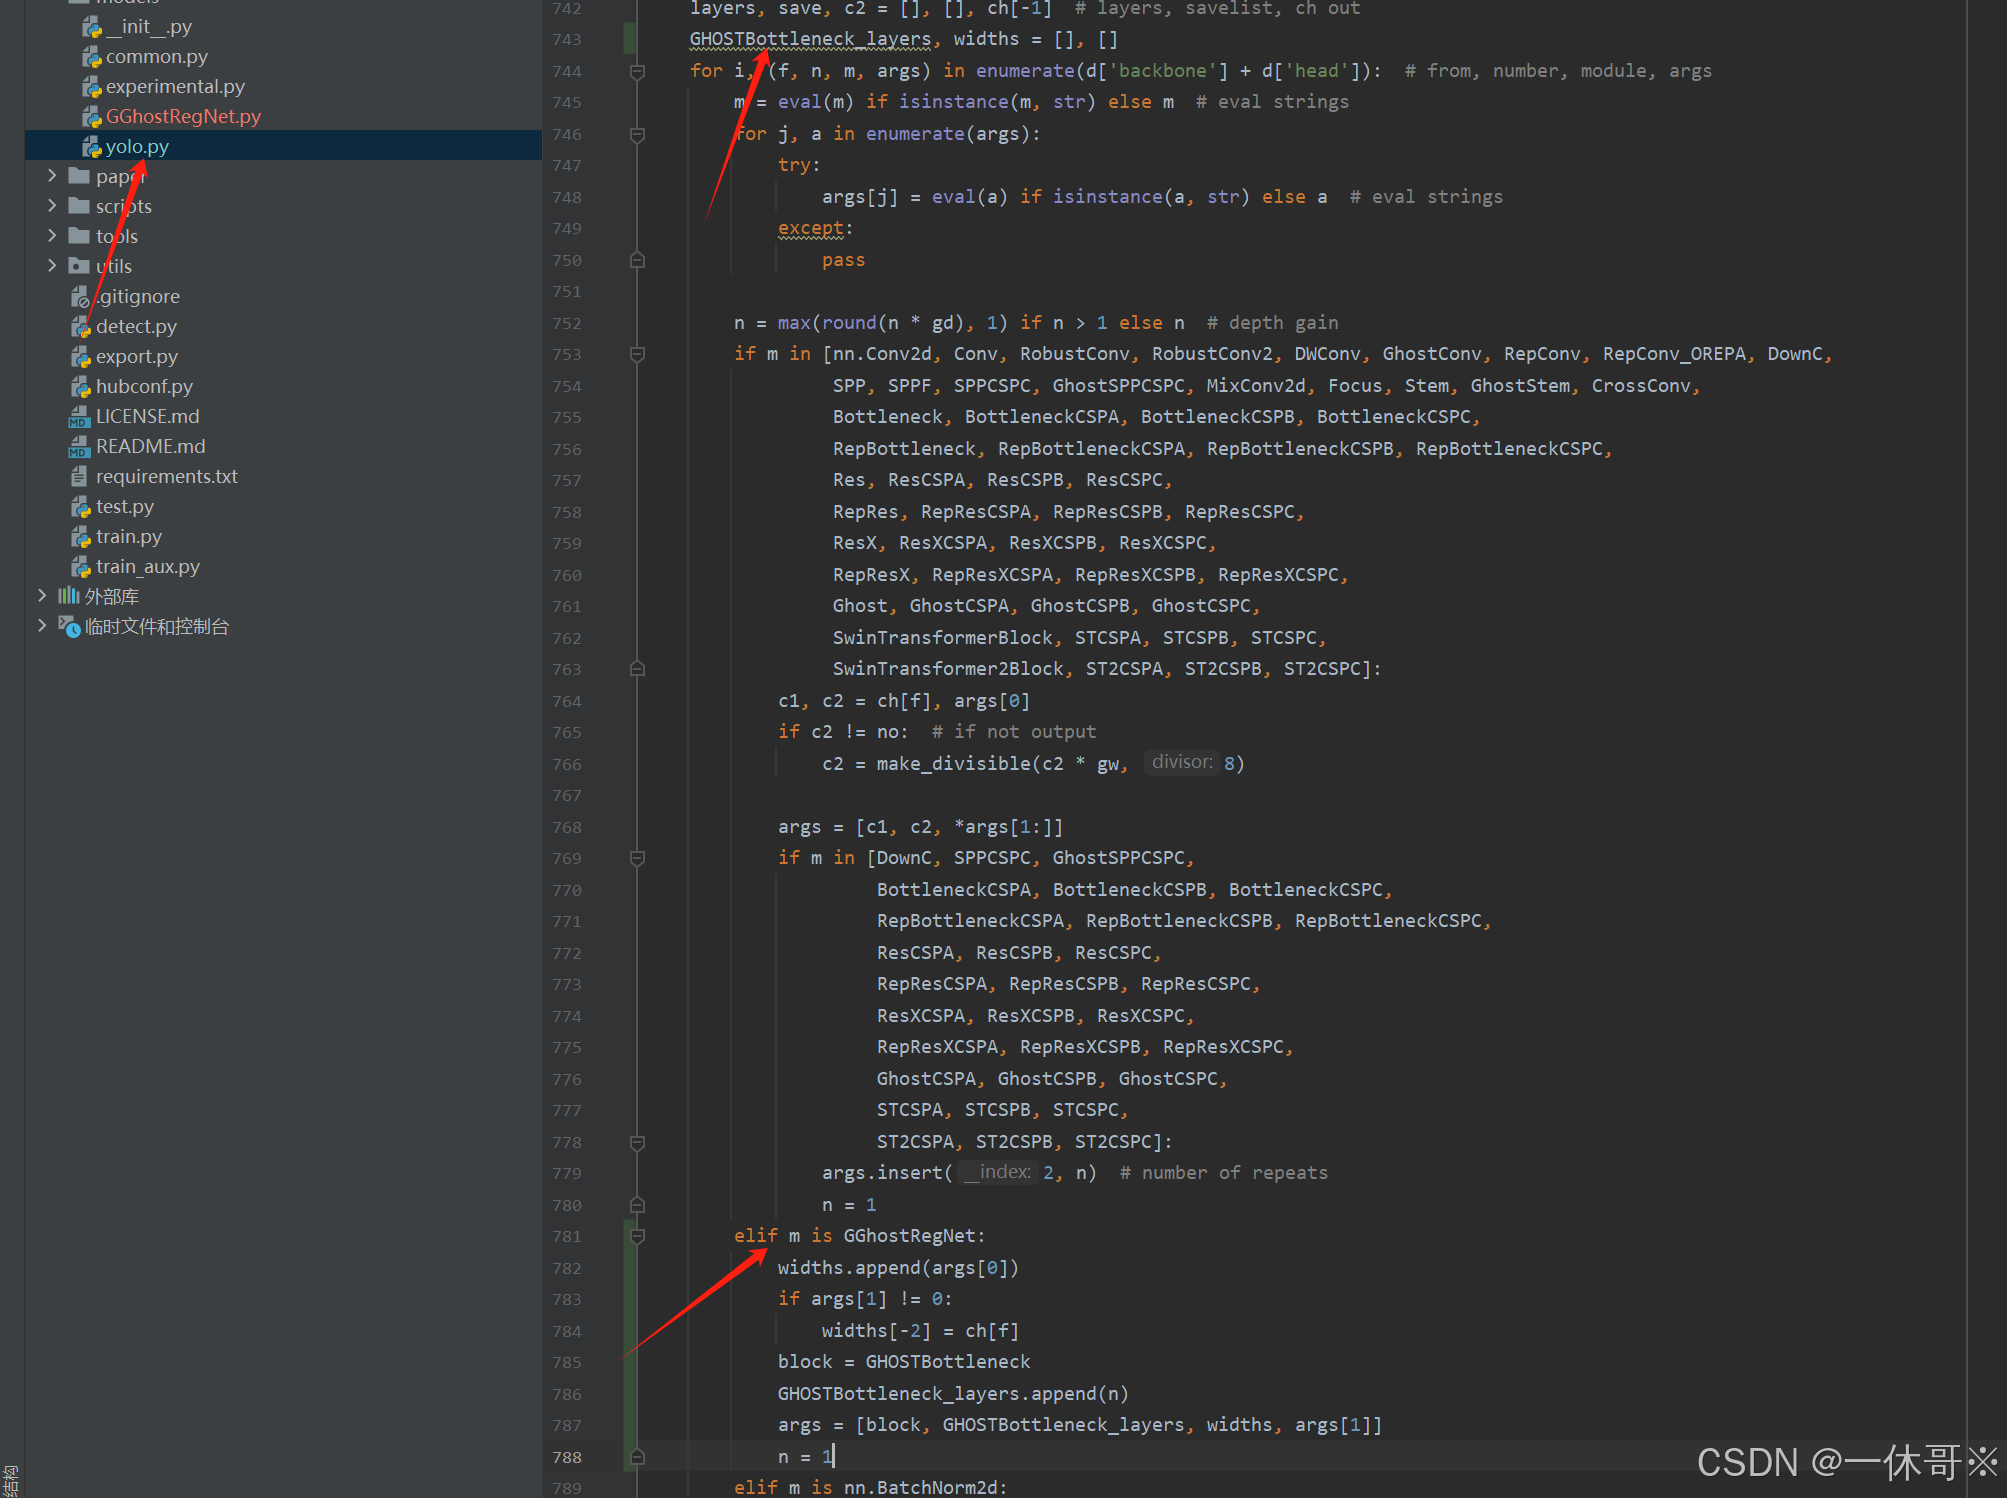Expand the utils folder
2007x1498 pixels.
coord(52,266)
